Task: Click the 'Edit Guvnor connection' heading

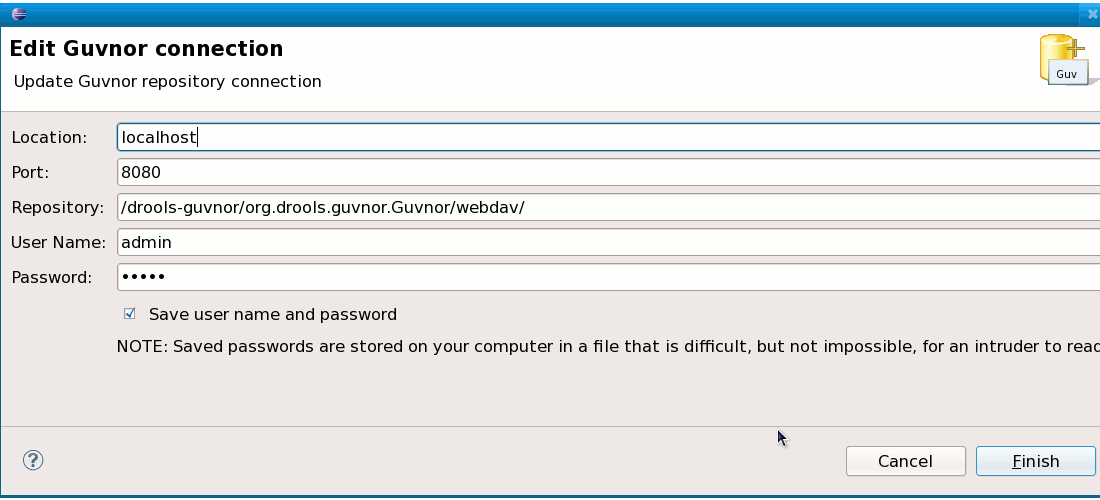Action: tap(147, 49)
